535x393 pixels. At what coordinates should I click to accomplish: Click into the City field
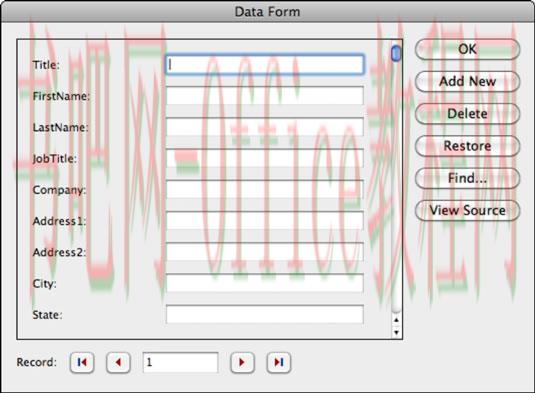coord(265,283)
